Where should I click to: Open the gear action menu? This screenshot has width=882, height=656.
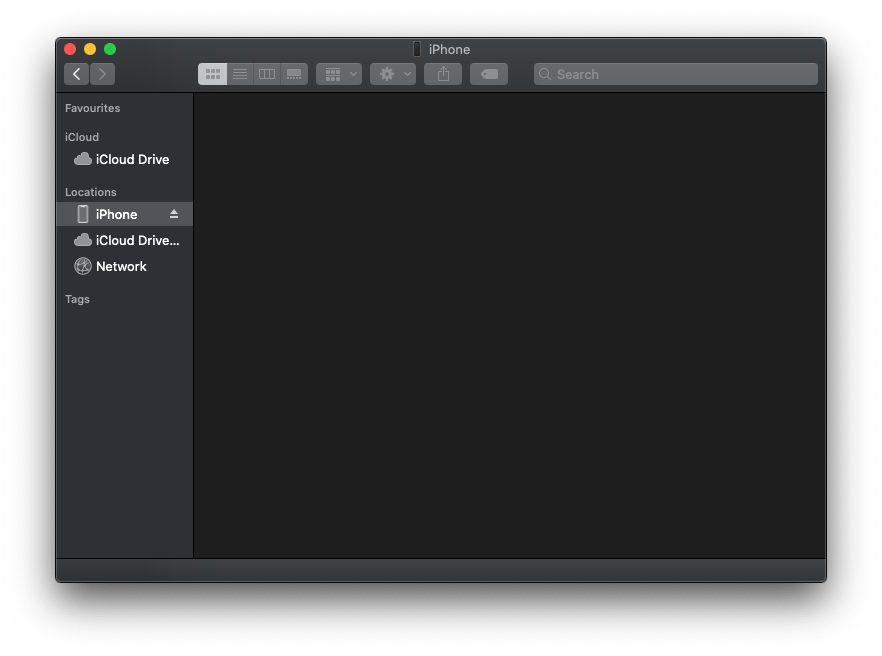(393, 74)
